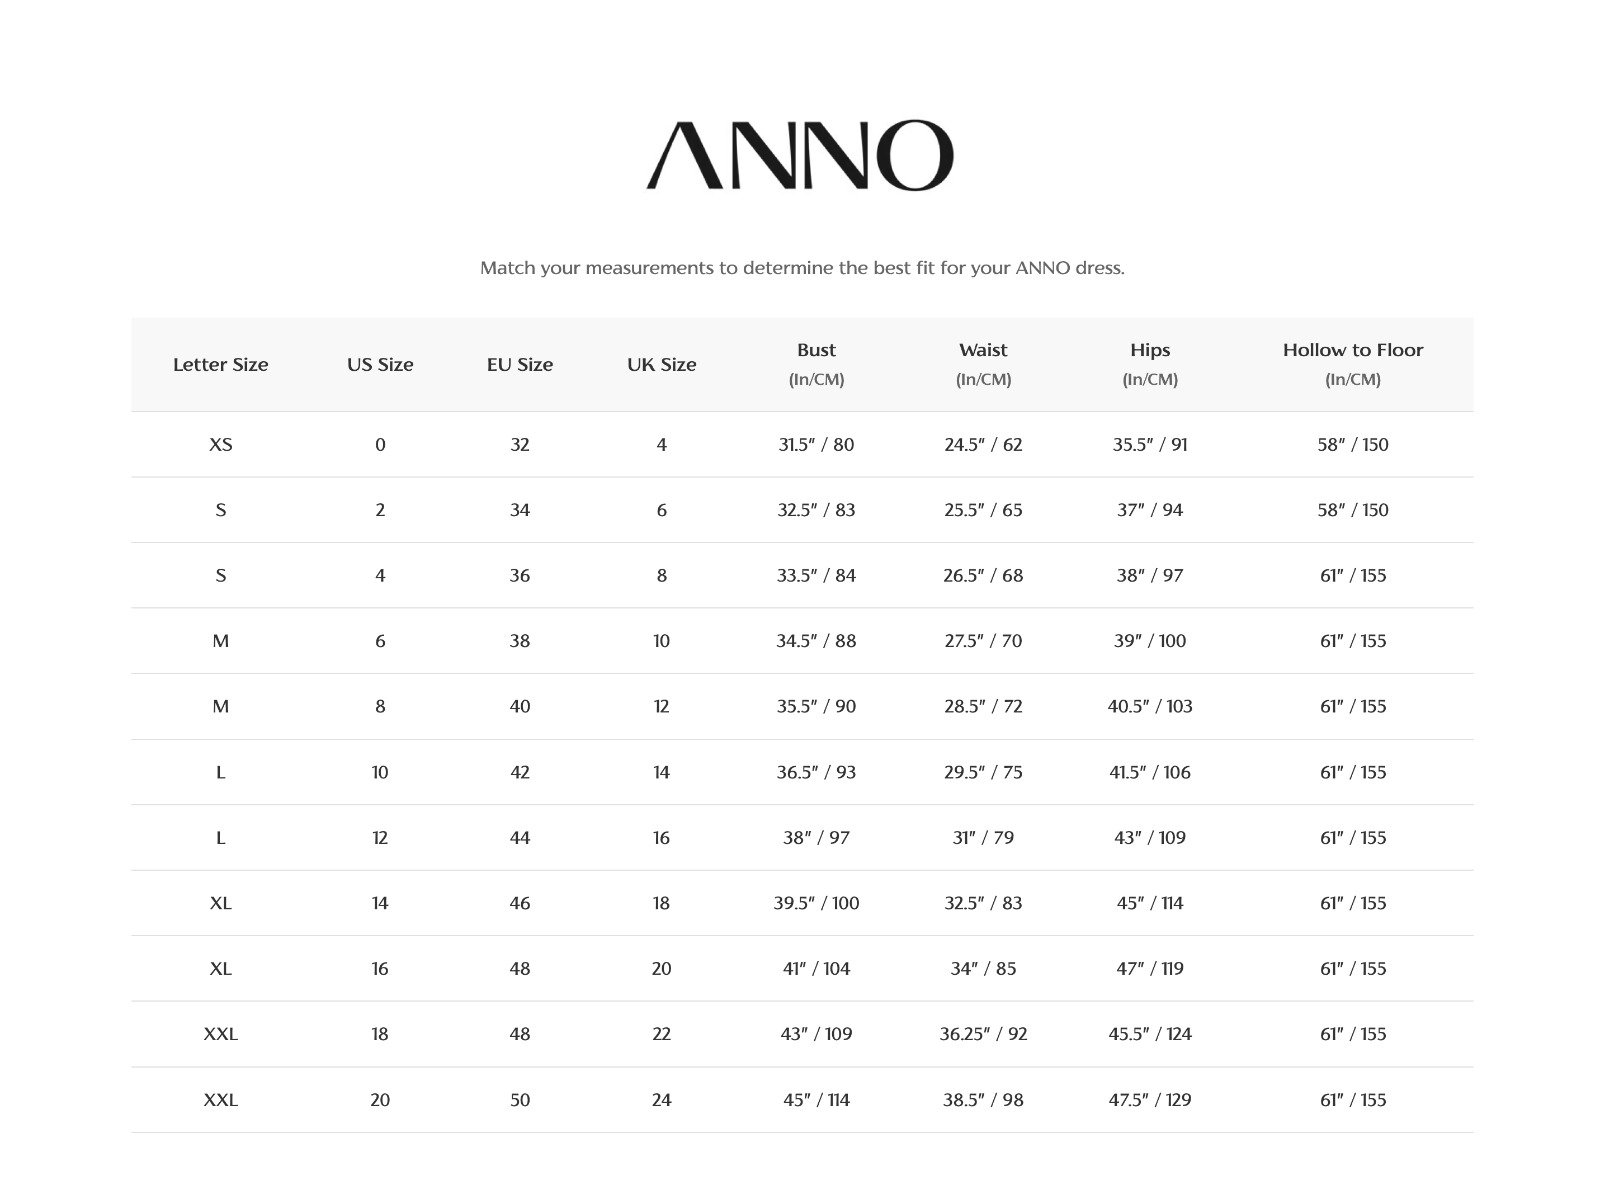Click the measurement instructions text below logo

pos(802,268)
